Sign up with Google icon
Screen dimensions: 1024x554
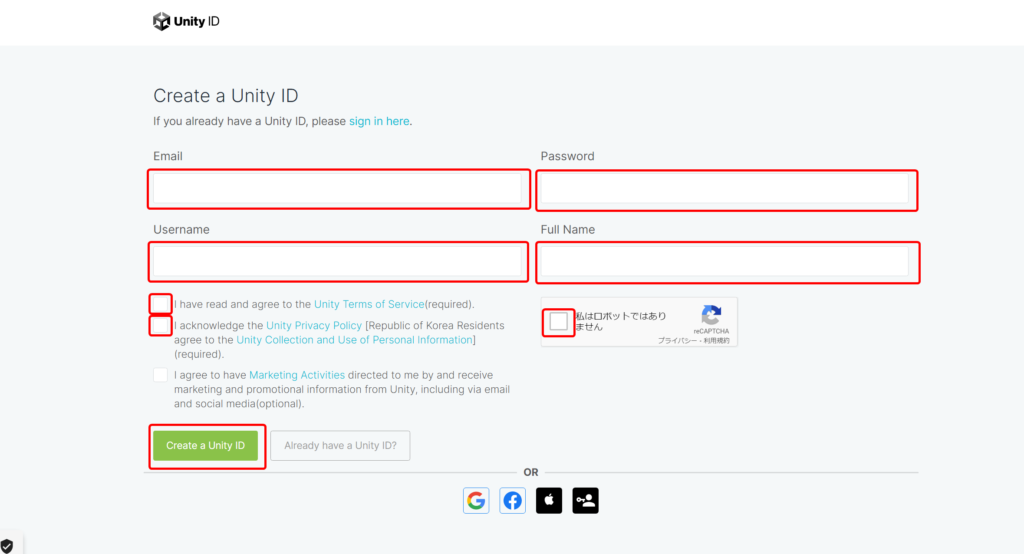(476, 500)
